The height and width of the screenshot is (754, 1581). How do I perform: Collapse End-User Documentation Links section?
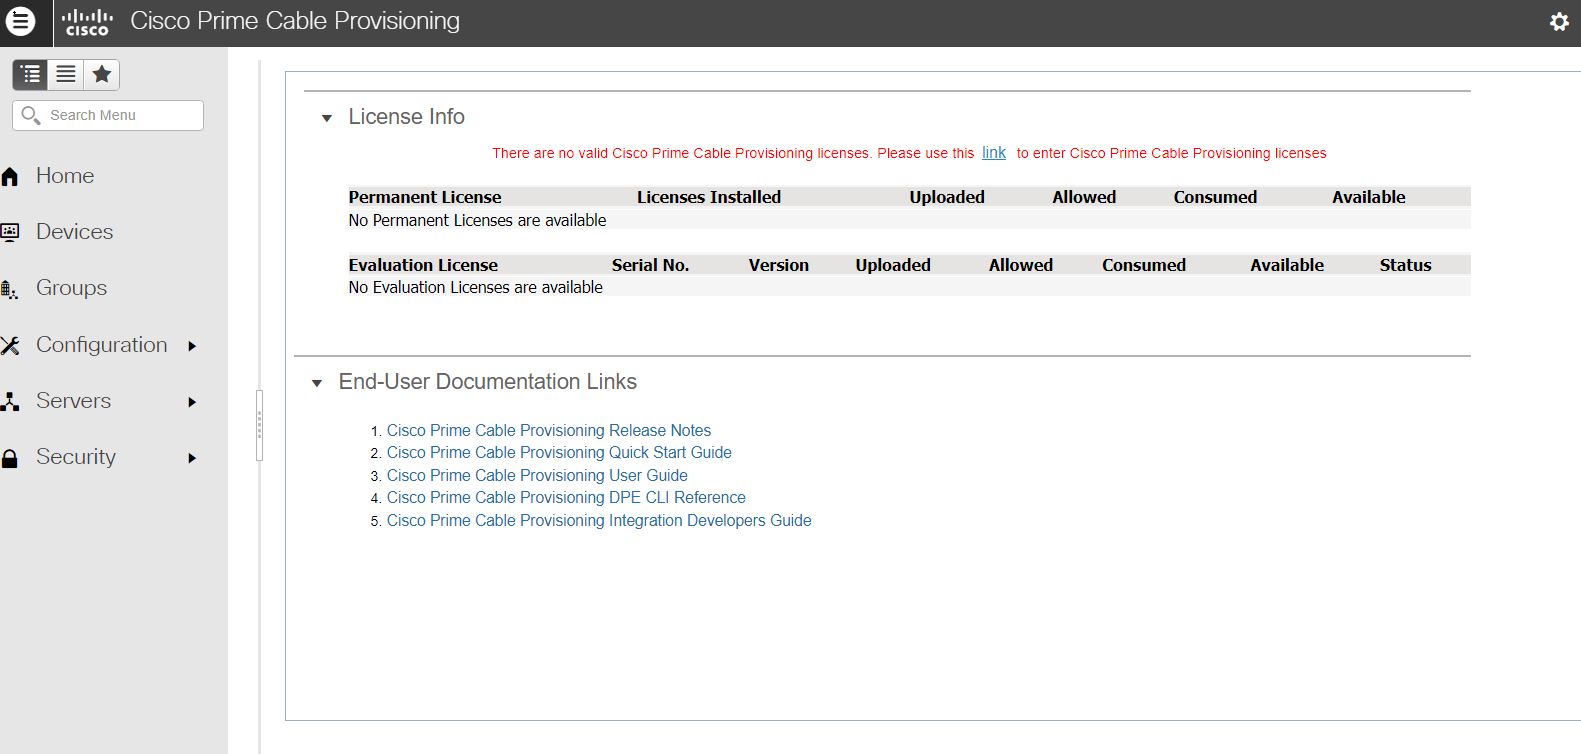[317, 383]
